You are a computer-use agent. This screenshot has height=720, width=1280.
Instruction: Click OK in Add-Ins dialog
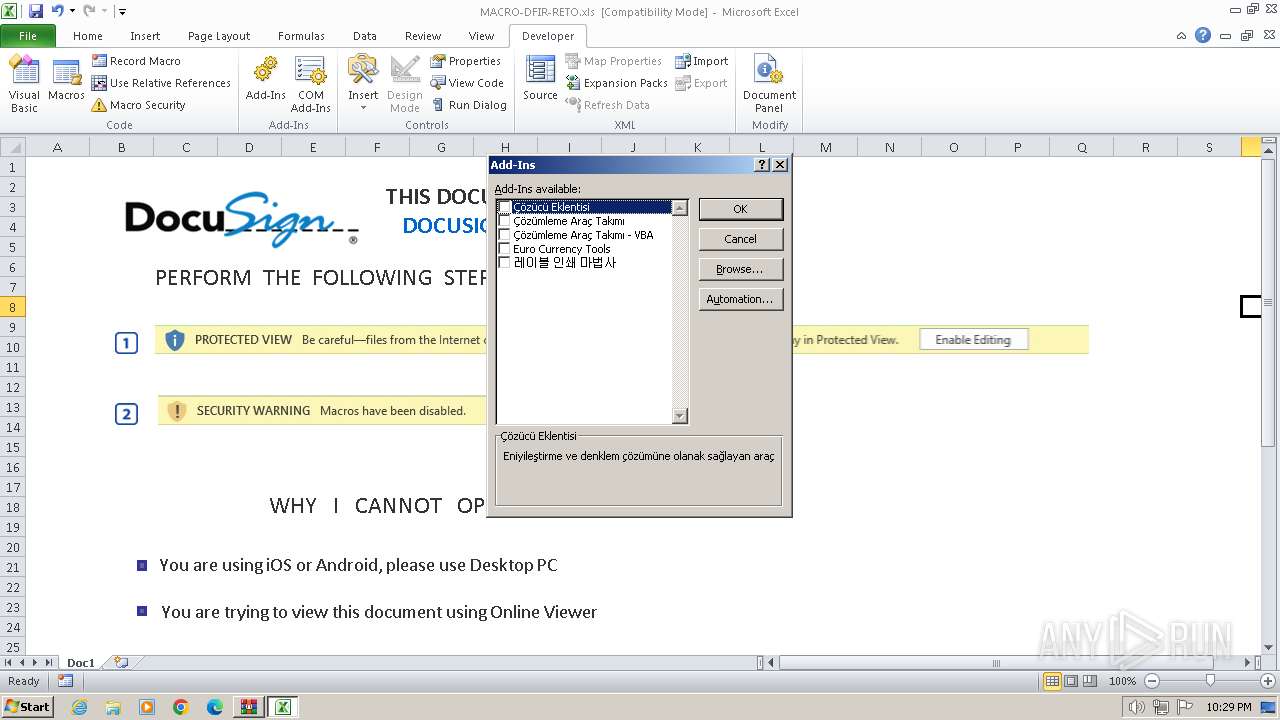pos(740,209)
